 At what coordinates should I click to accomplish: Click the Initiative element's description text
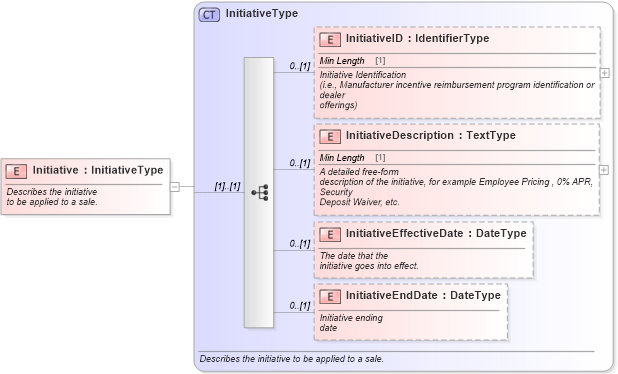pos(52,197)
